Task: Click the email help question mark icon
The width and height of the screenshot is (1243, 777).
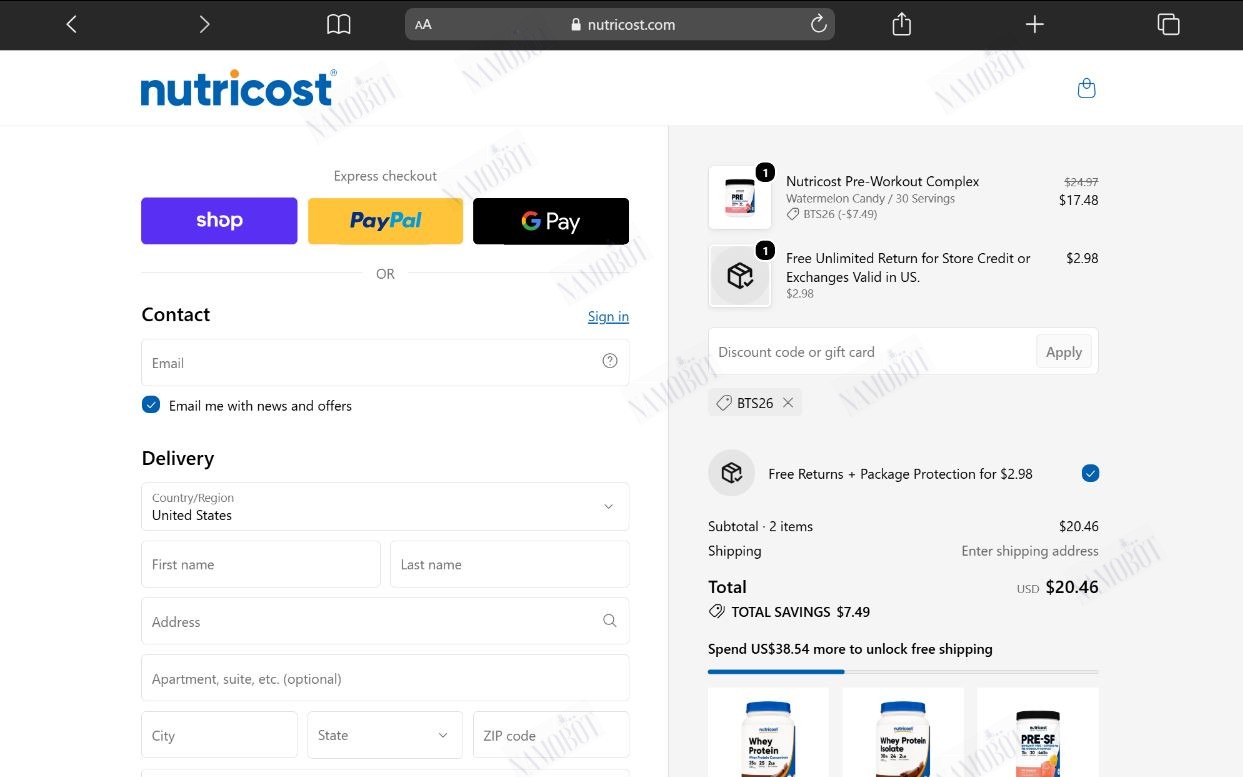Action: point(610,361)
